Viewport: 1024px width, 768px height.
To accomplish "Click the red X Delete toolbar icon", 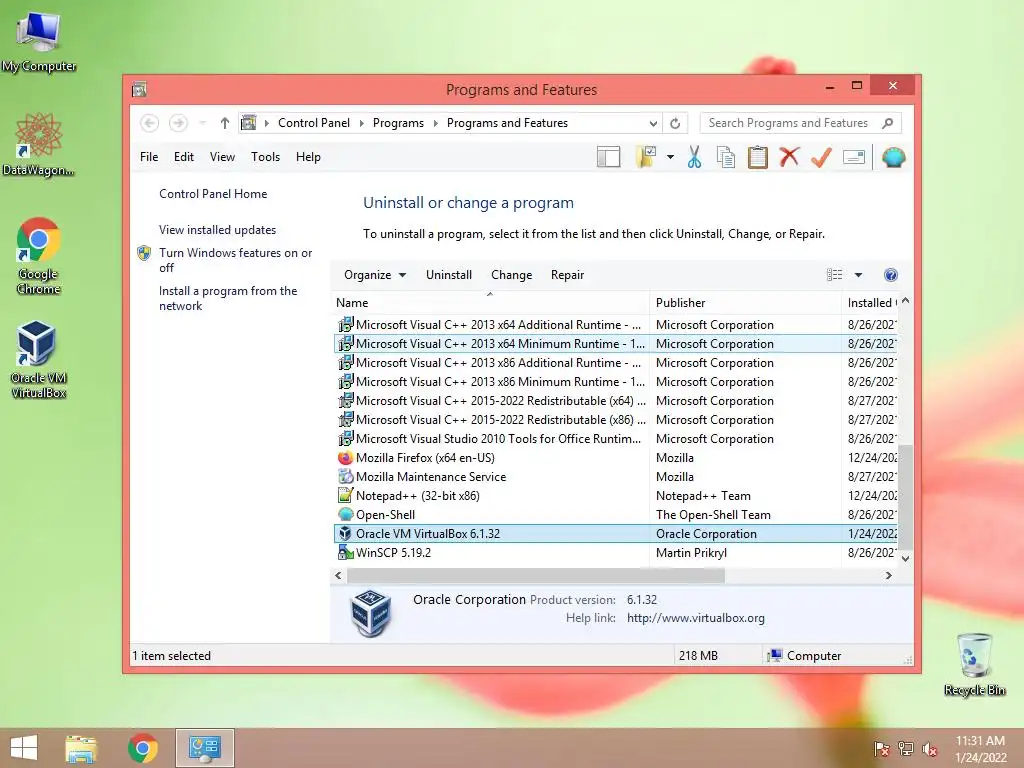I will pyautogui.click(x=789, y=157).
